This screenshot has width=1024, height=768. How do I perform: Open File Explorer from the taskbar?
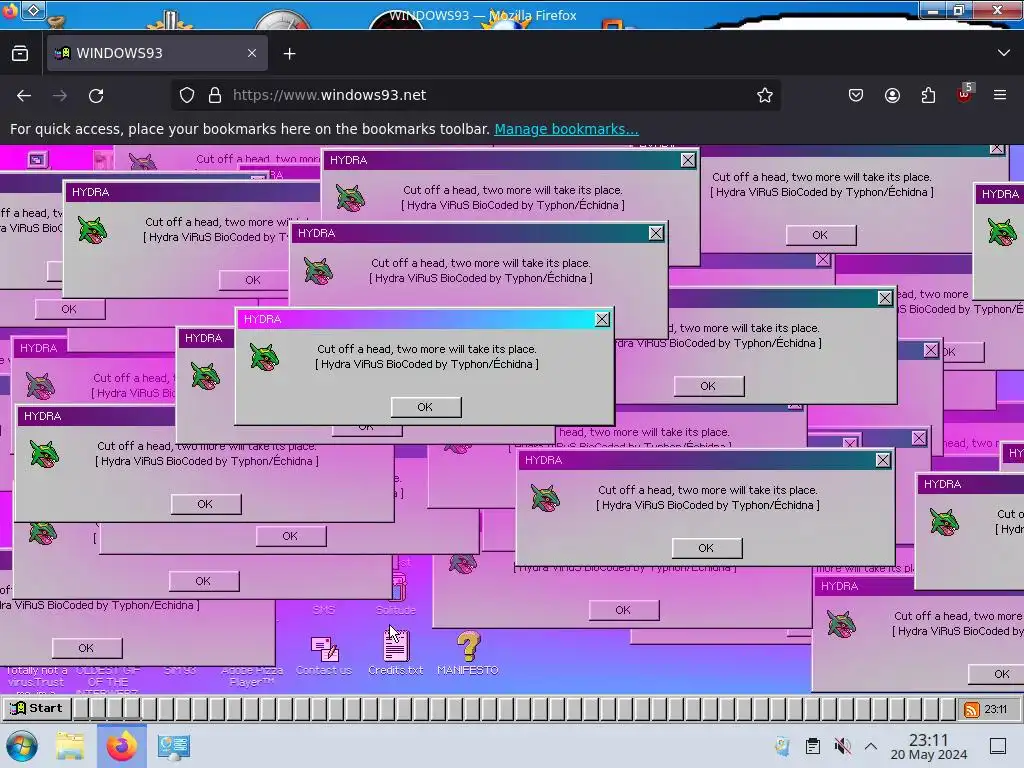coord(70,746)
